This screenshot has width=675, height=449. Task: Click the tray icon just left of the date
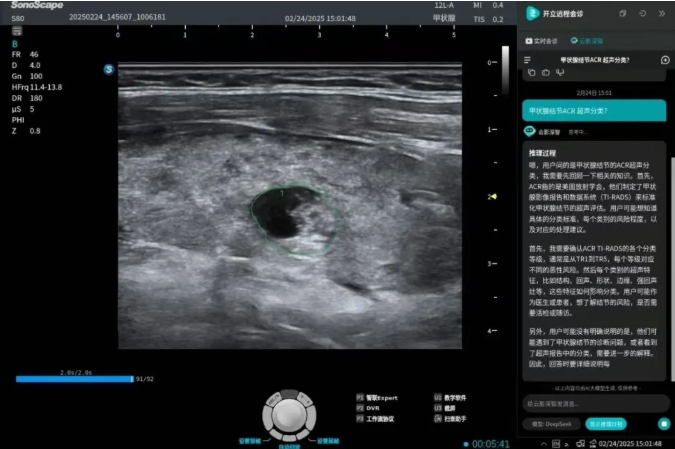[x=592, y=443]
